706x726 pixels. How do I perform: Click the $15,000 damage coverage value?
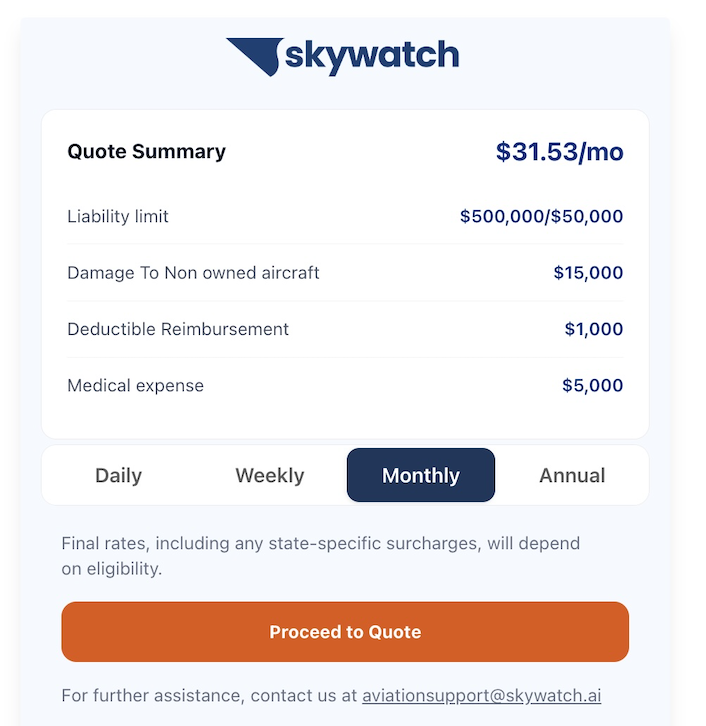click(x=588, y=272)
